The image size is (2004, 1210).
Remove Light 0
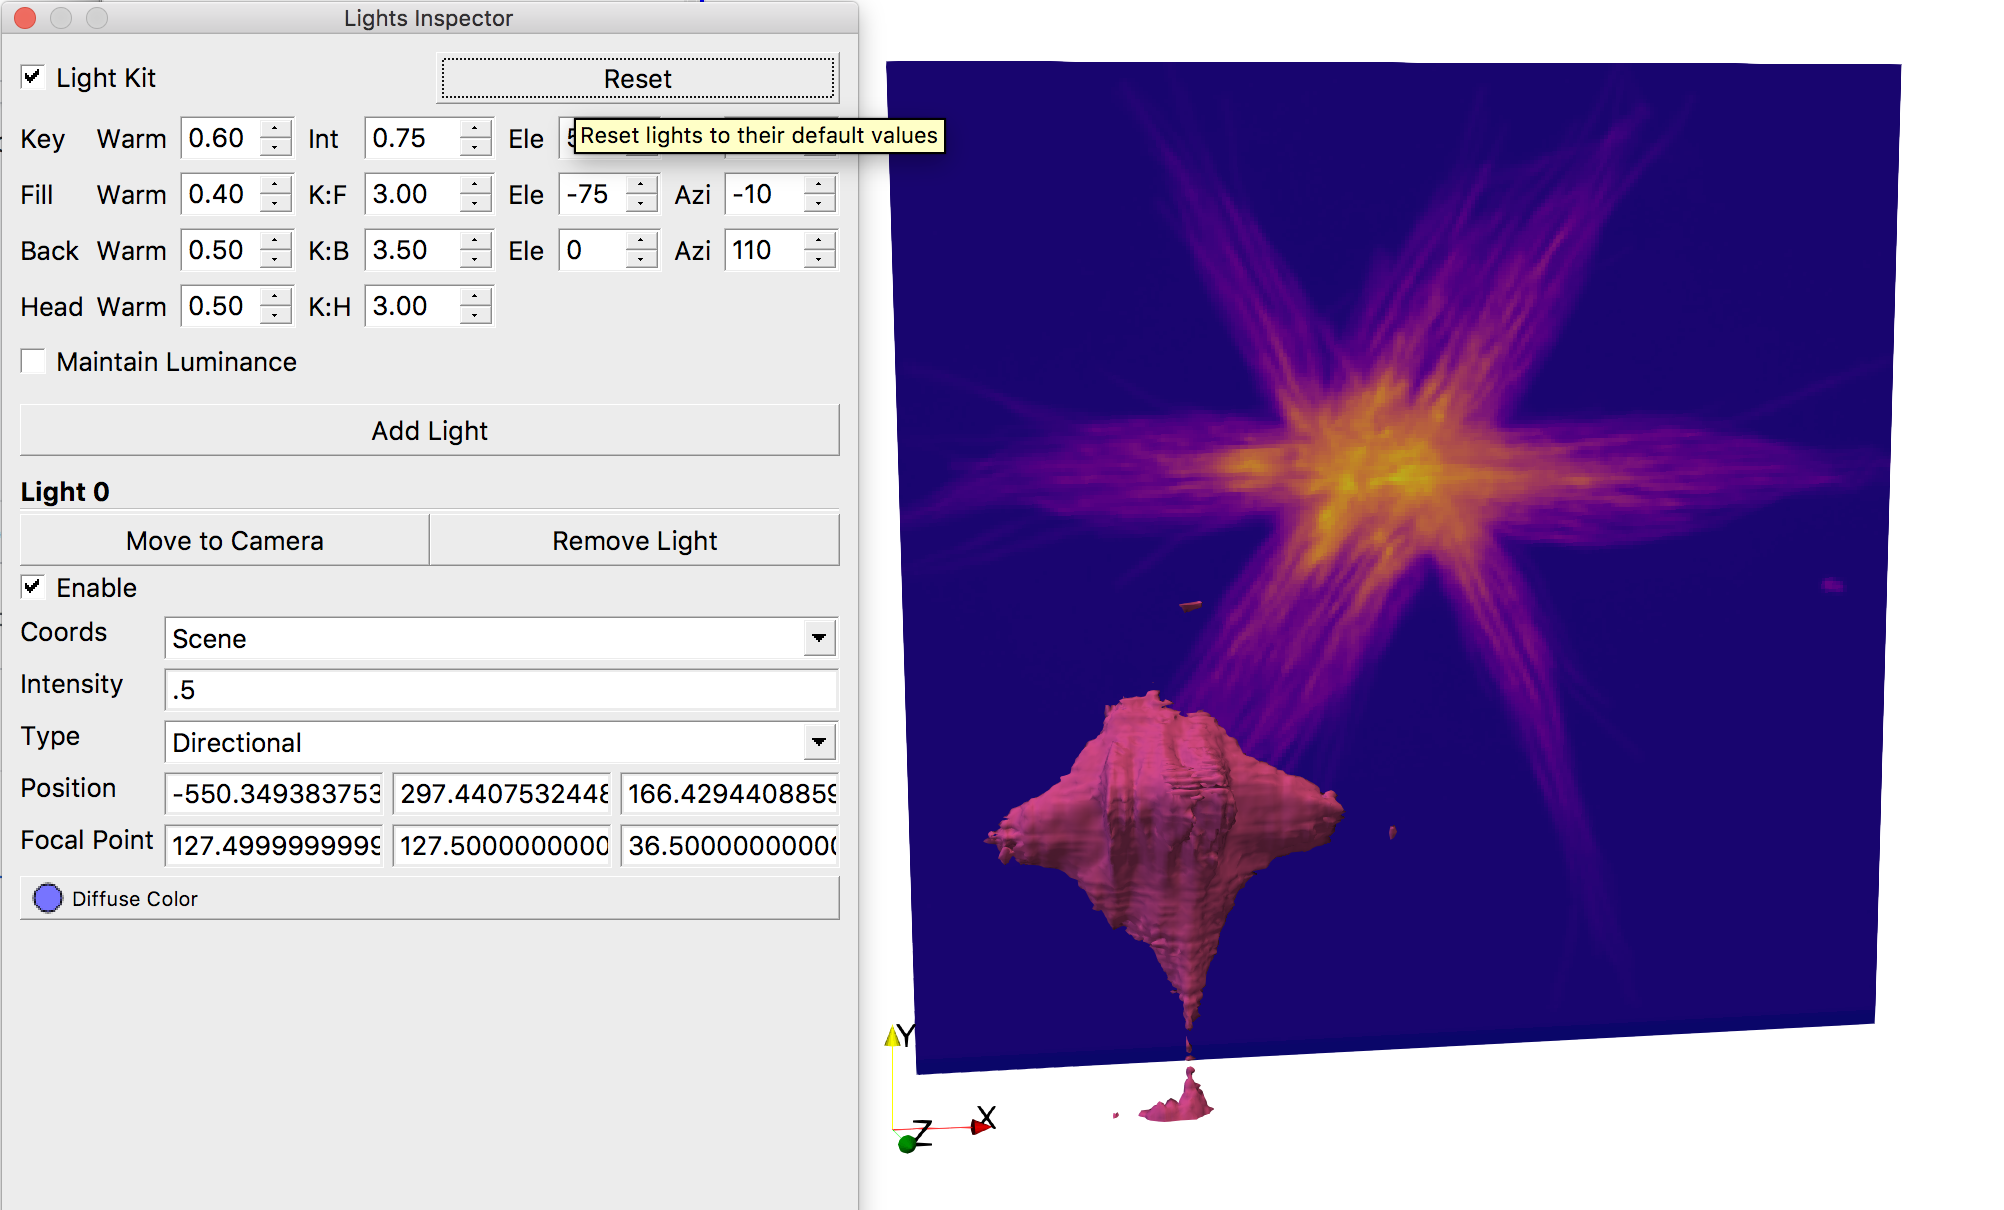pos(634,540)
